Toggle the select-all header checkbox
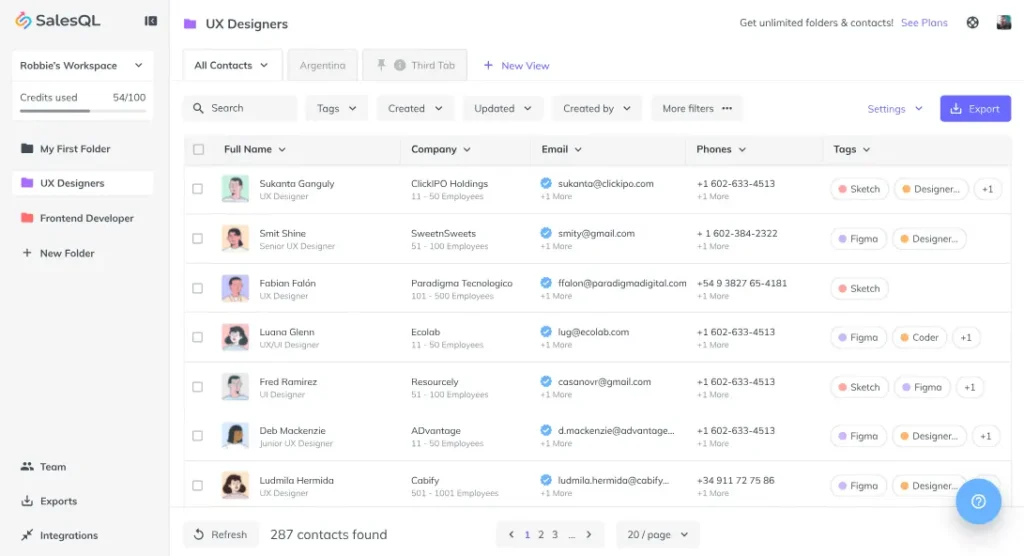 (x=199, y=150)
